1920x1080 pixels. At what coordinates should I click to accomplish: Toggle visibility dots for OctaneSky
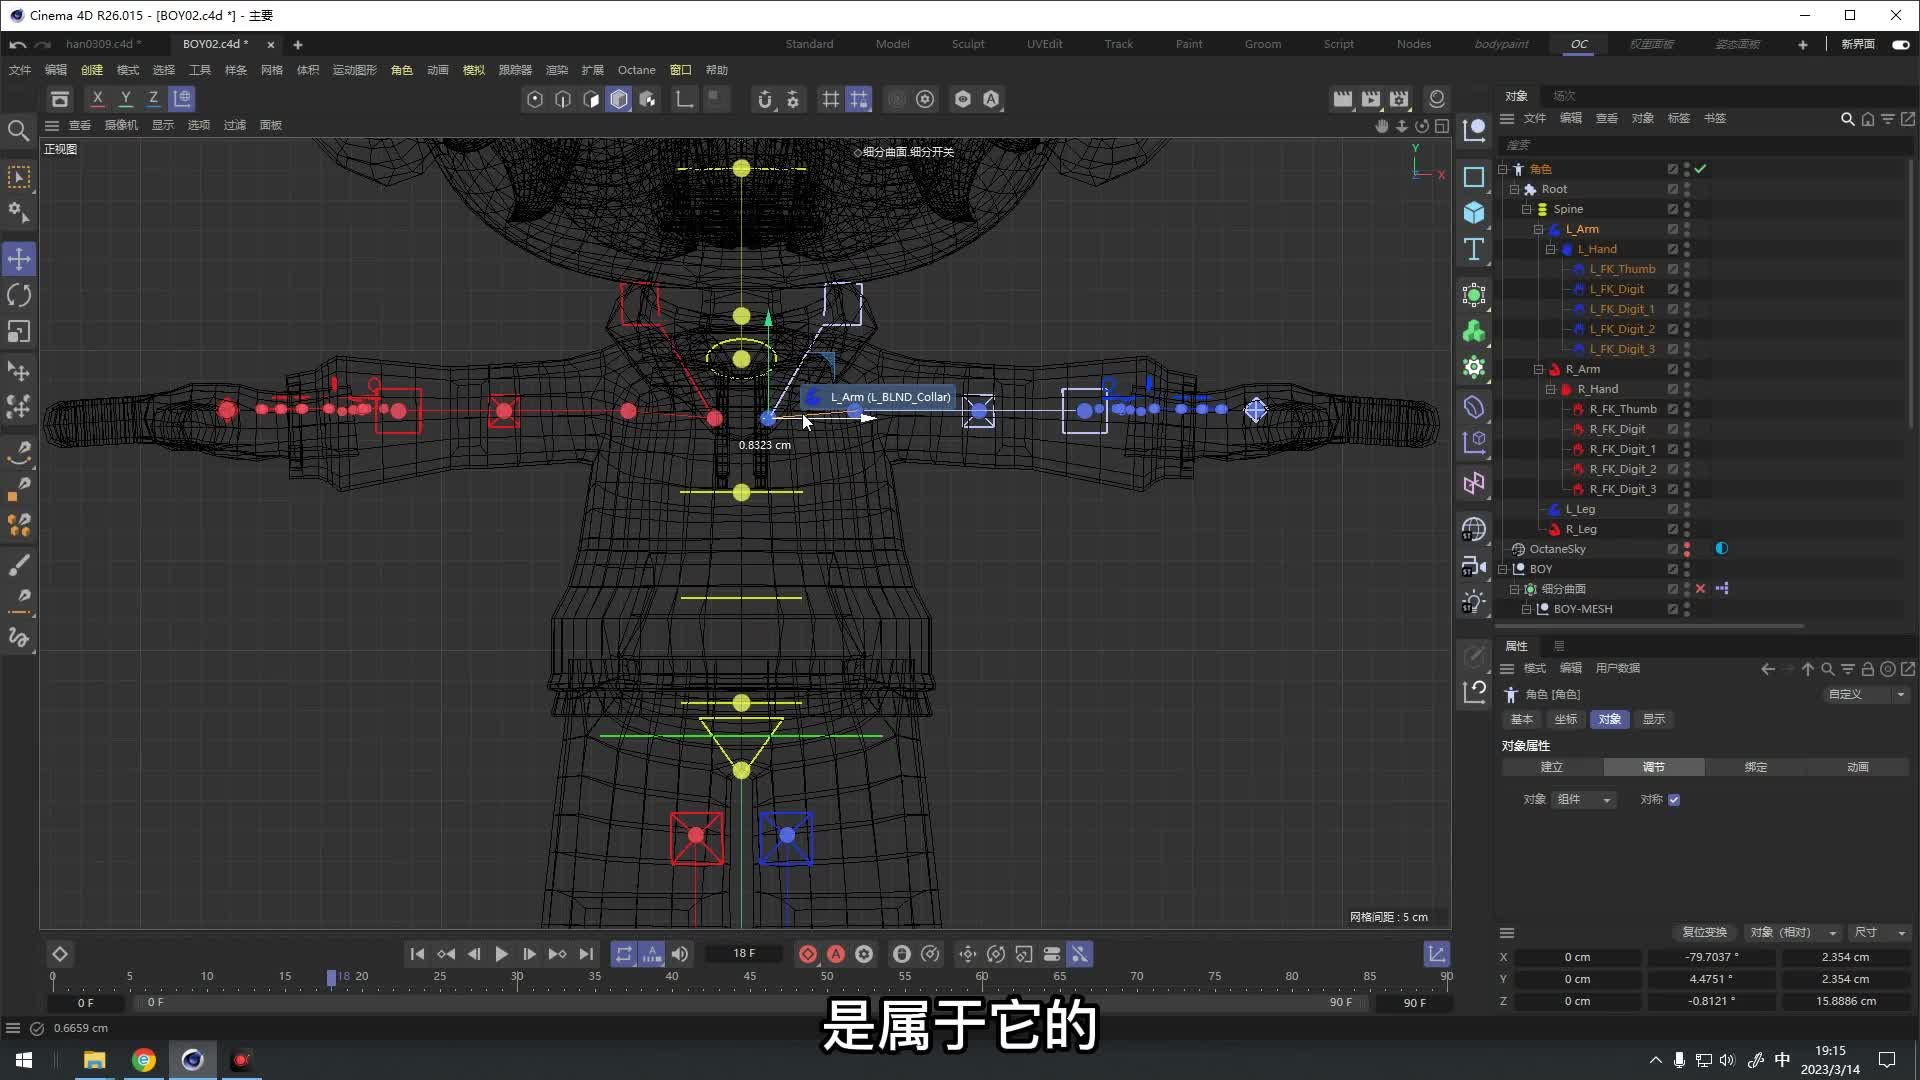tap(1687, 549)
